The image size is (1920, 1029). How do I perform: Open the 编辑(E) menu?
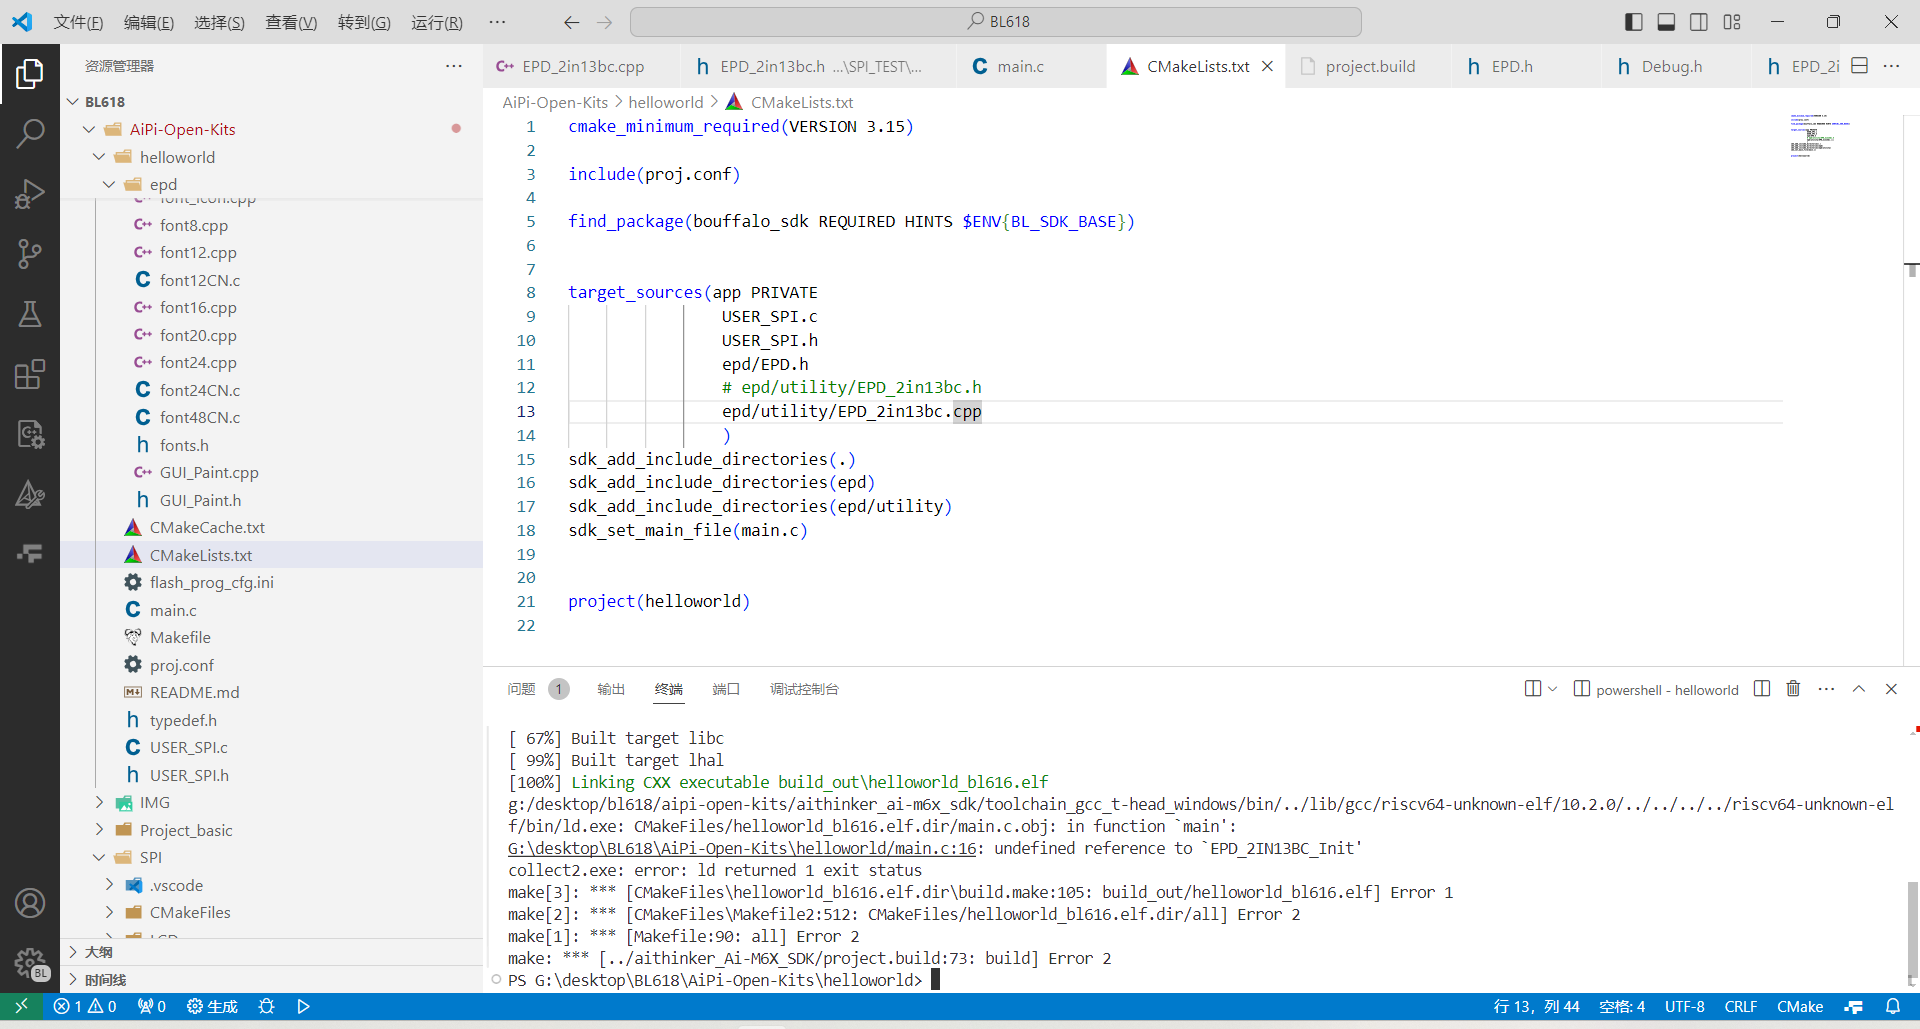tap(149, 22)
